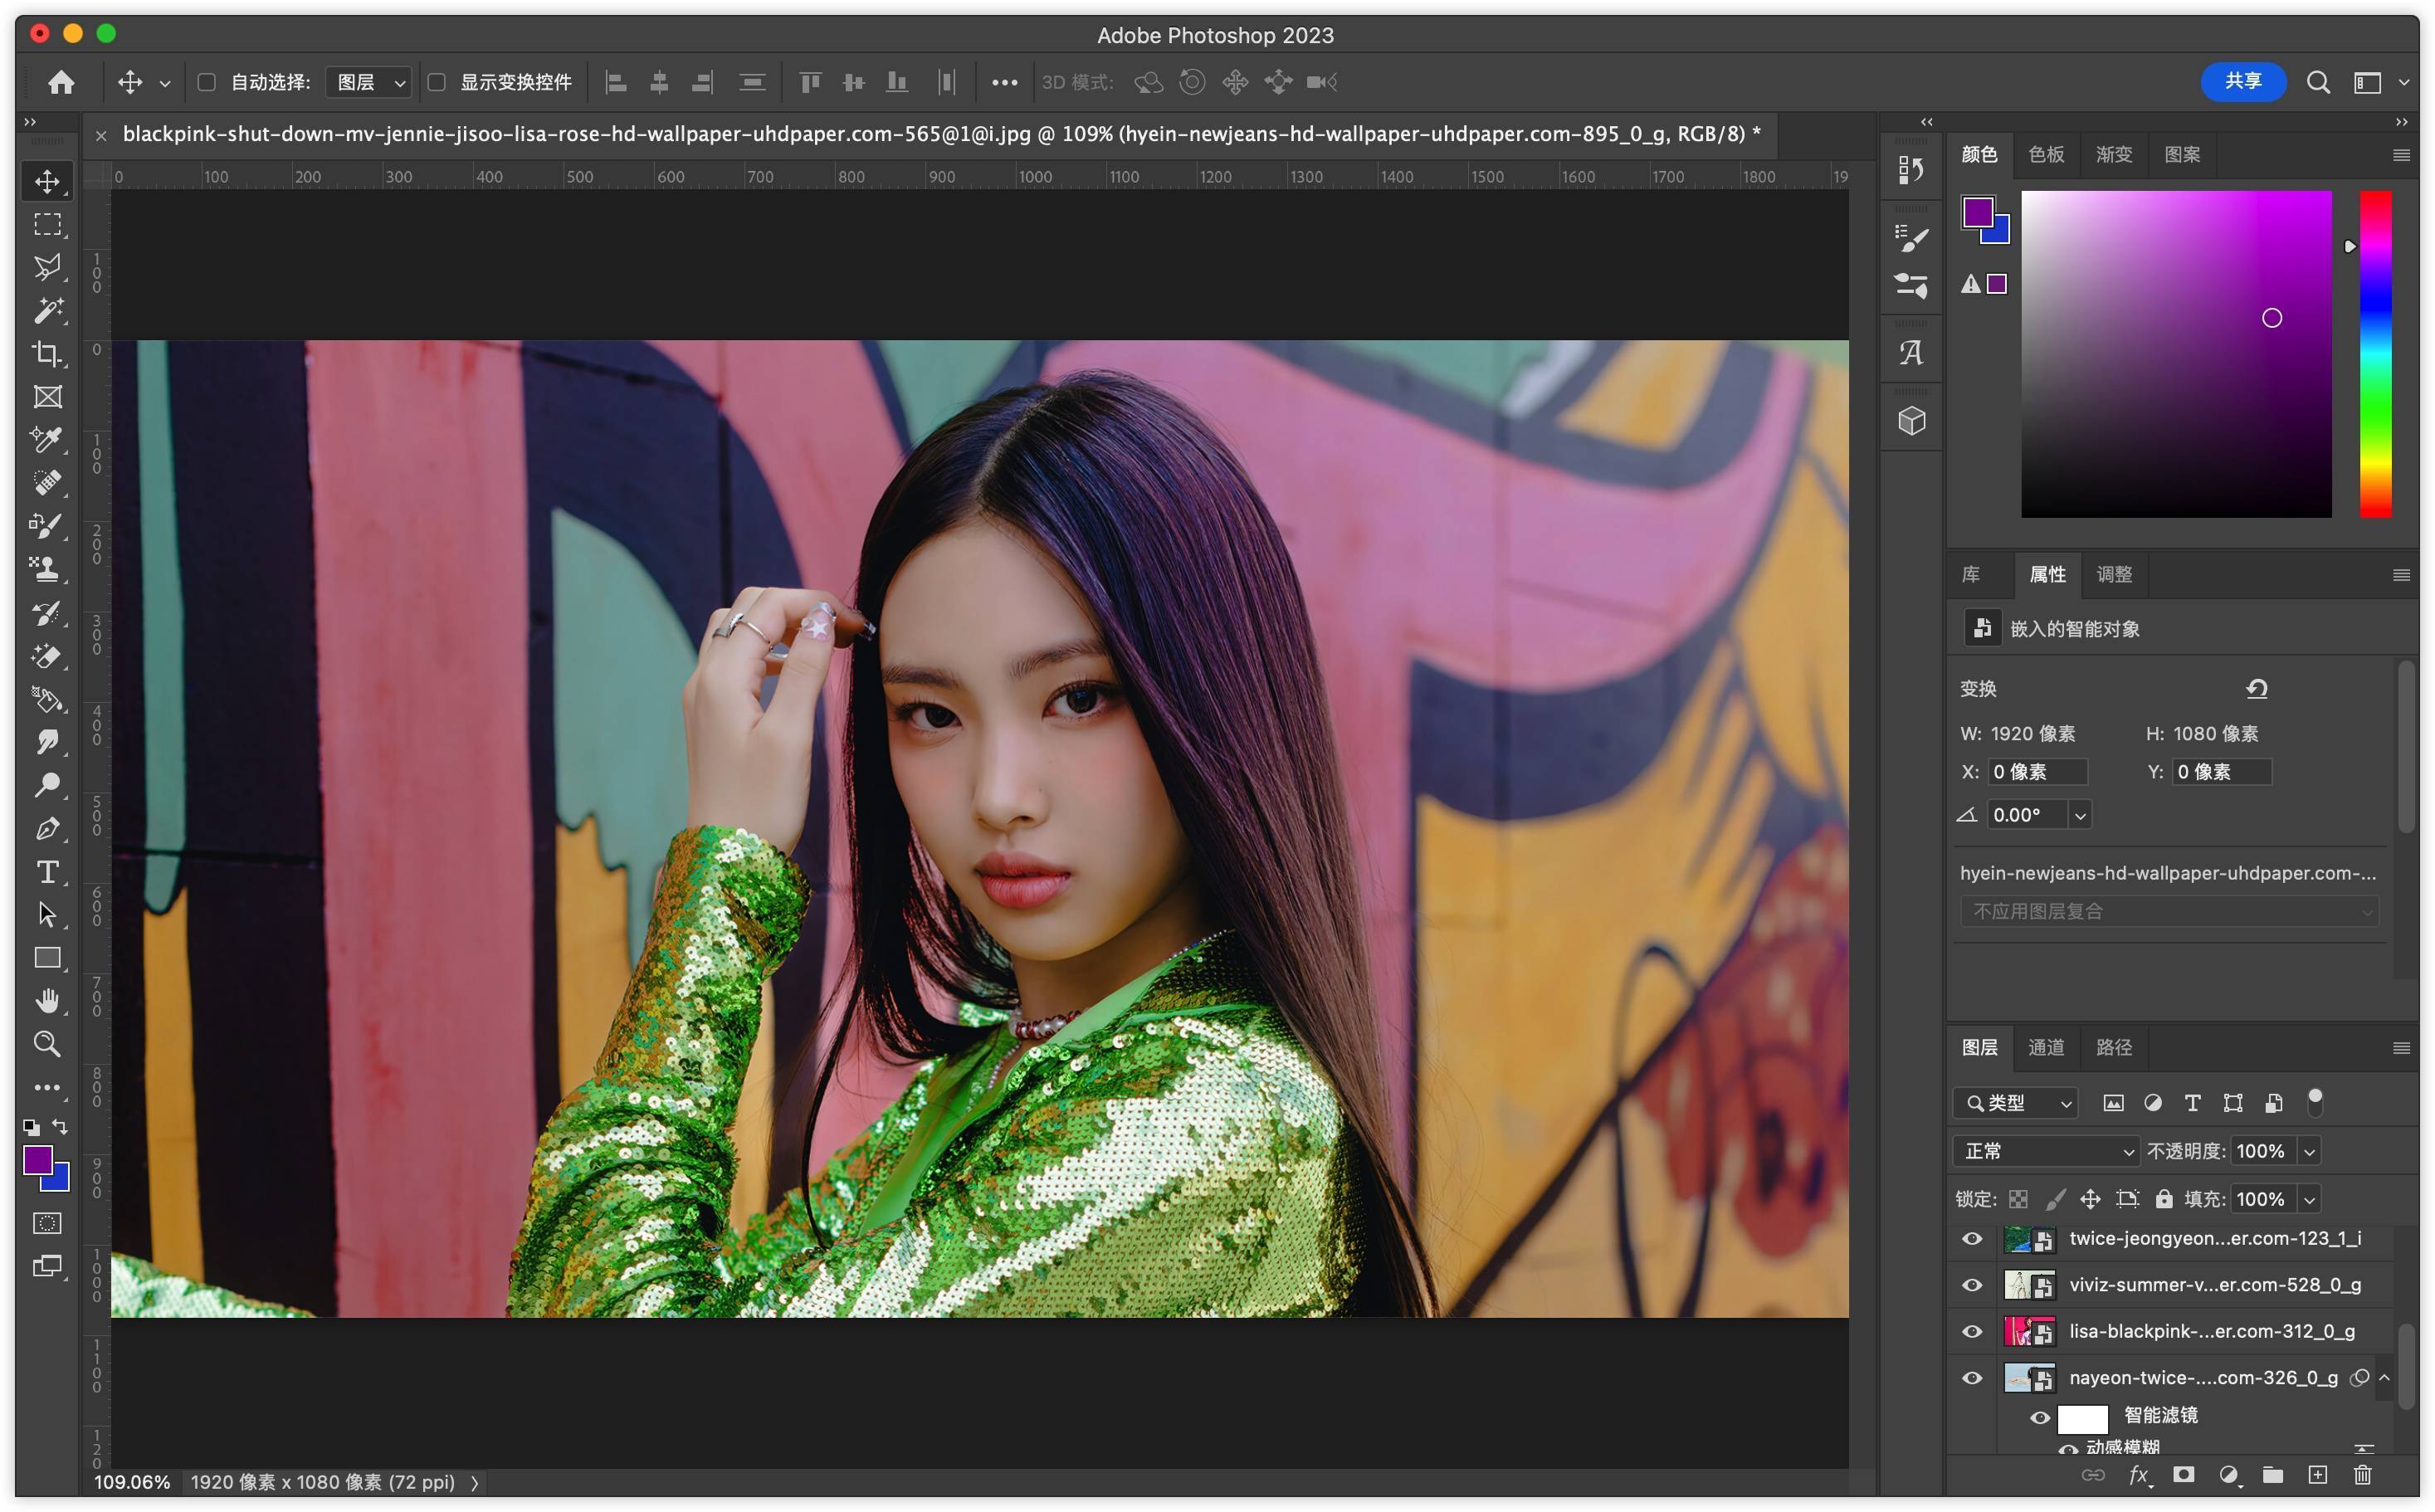2435x1512 pixels.
Task: Open the layer filter Kind dropdown
Action: (2015, 1102)
